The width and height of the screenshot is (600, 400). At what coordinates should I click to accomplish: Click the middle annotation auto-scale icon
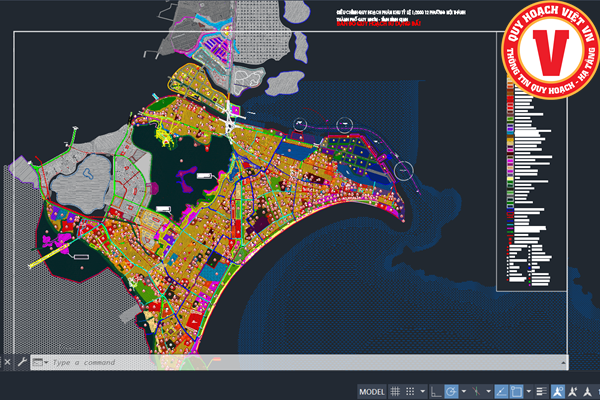(575, 391)
